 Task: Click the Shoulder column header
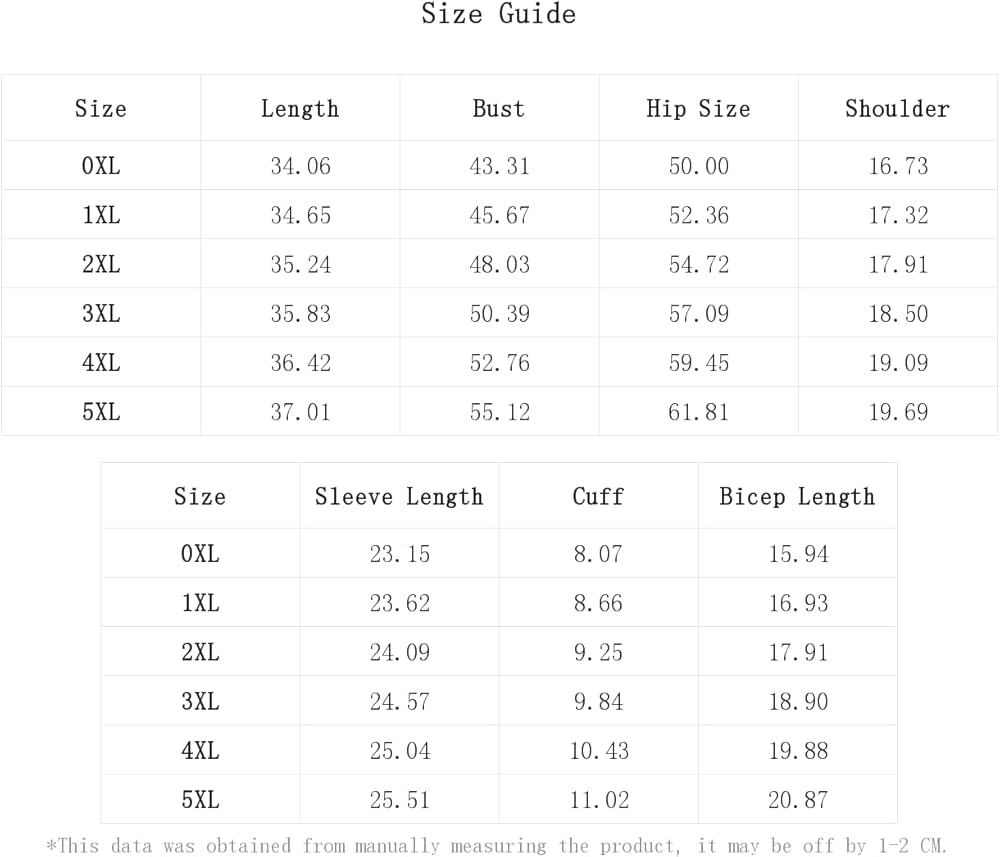(897, 109)
